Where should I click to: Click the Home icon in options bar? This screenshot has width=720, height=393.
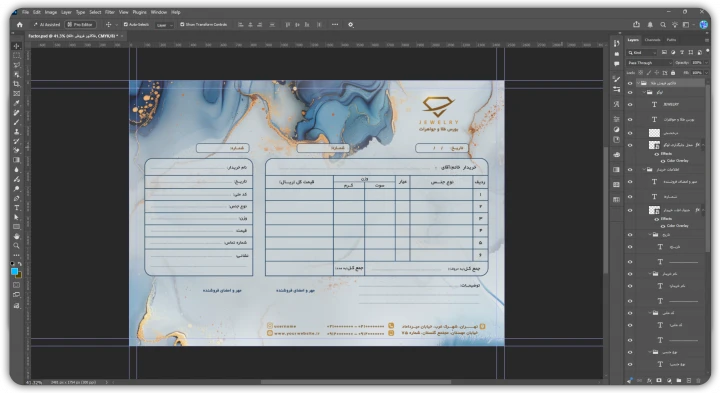(x=20, y=25)
